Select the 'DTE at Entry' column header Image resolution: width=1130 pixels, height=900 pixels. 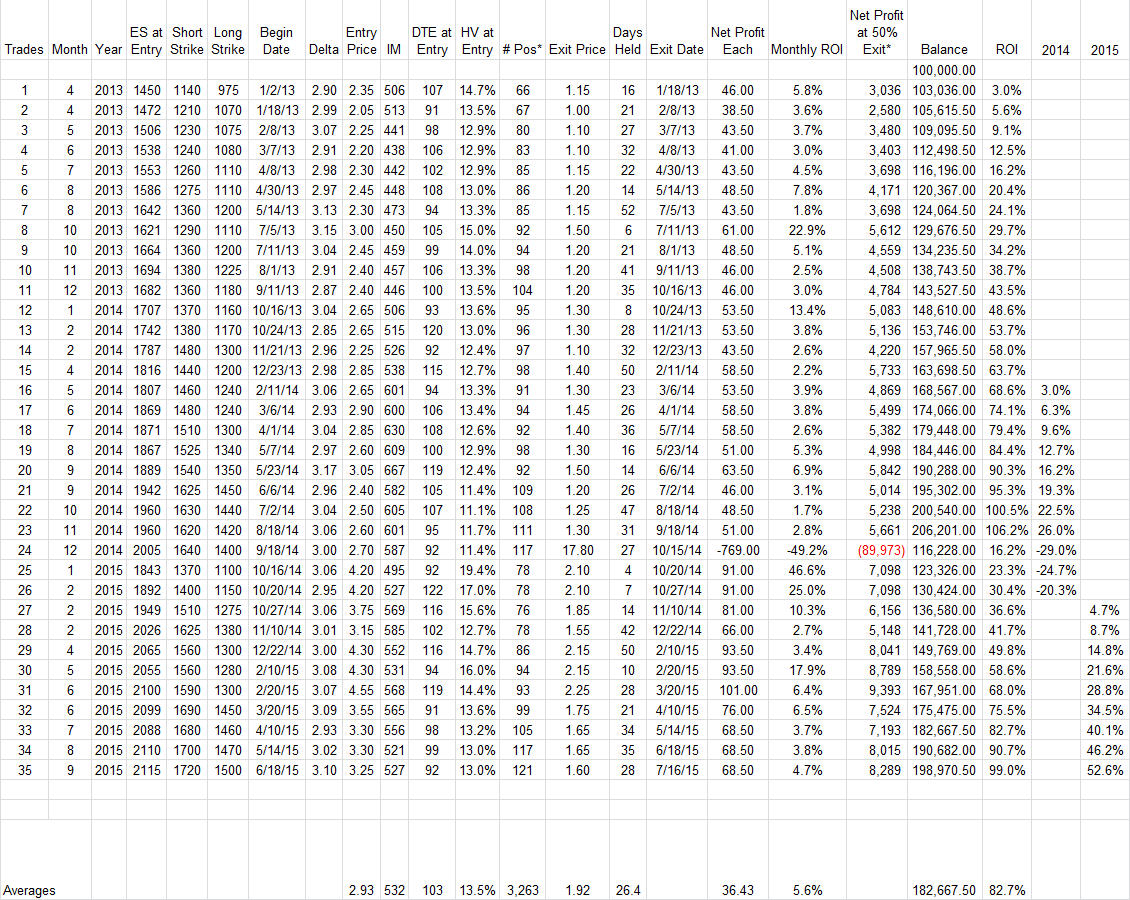pyautogui.click(x=432, y=40)
